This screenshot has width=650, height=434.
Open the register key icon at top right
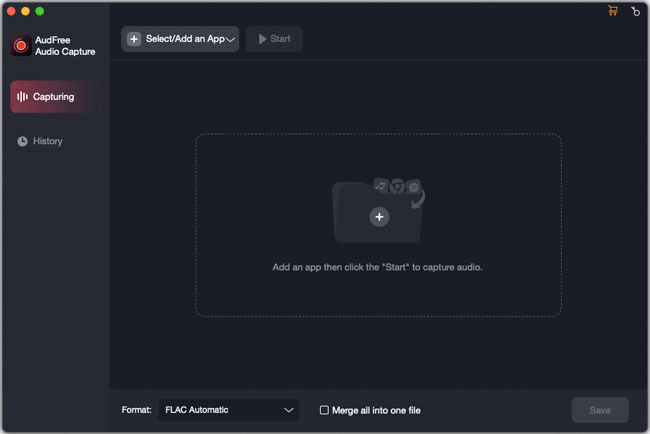tap(635, 11)
